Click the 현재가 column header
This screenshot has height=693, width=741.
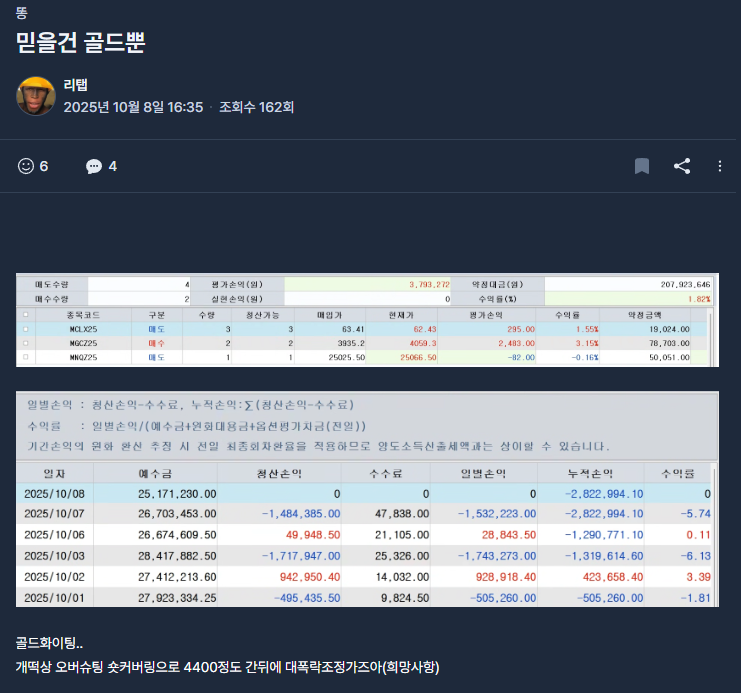point(402,315)
